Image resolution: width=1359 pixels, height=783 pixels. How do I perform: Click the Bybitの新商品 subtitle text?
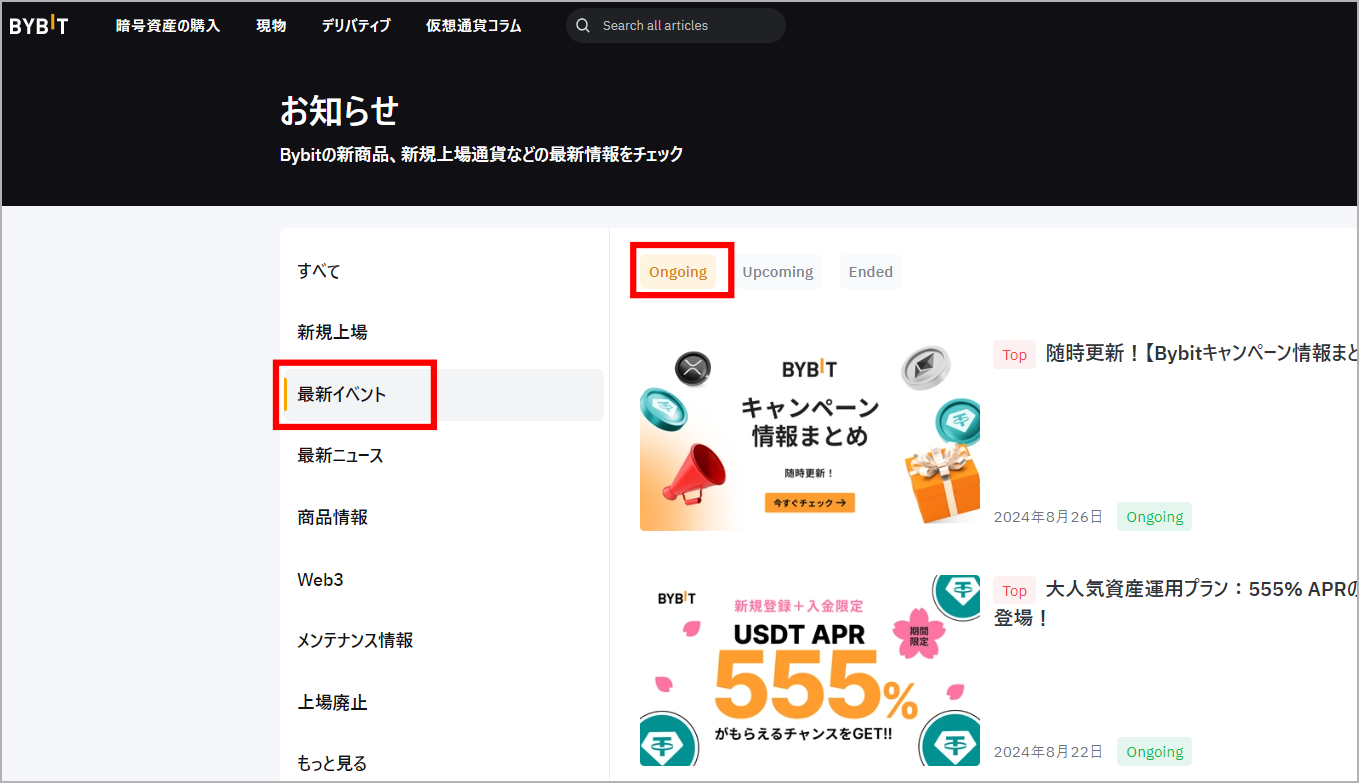482,155
